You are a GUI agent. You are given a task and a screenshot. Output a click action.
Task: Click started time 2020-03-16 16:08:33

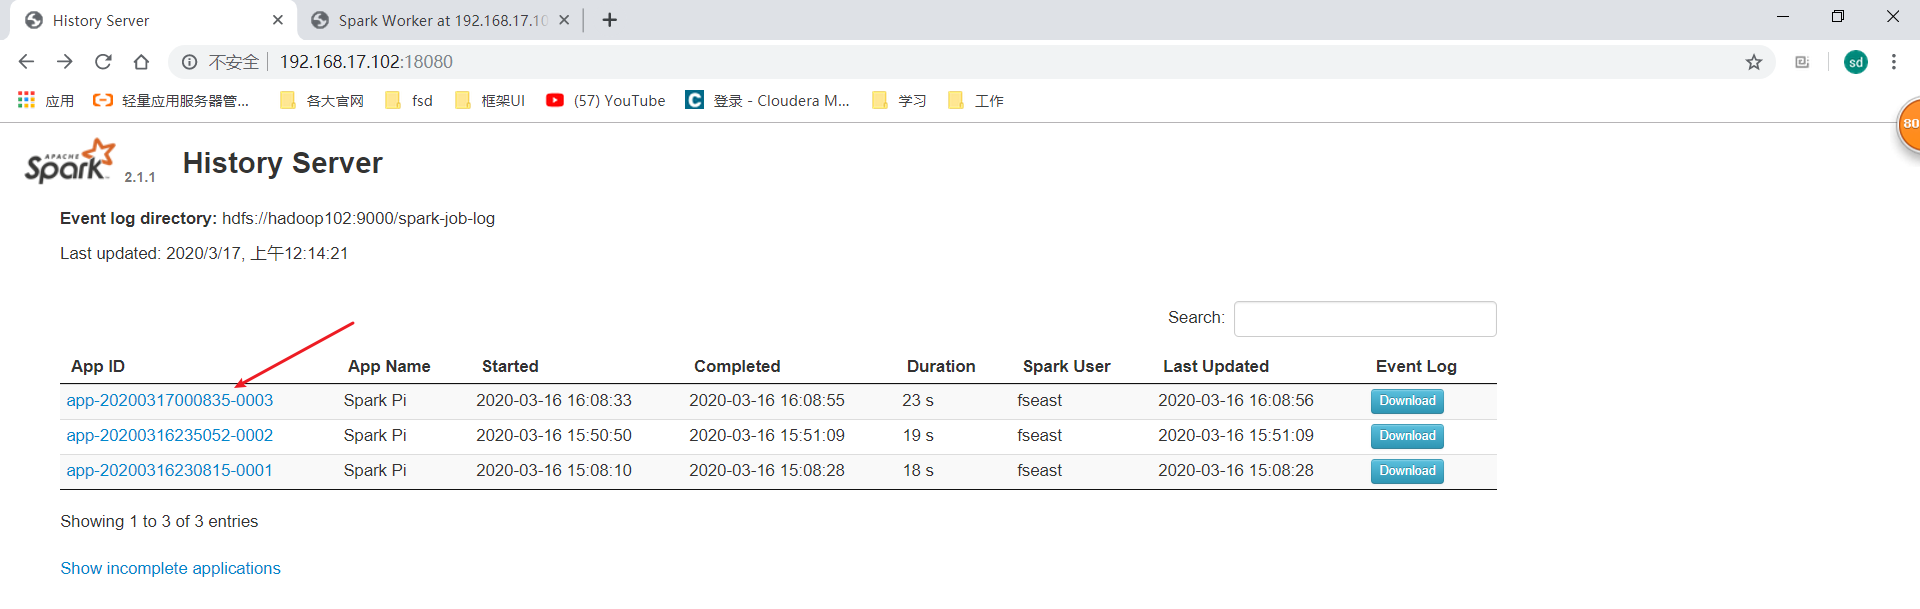[554, 401]
